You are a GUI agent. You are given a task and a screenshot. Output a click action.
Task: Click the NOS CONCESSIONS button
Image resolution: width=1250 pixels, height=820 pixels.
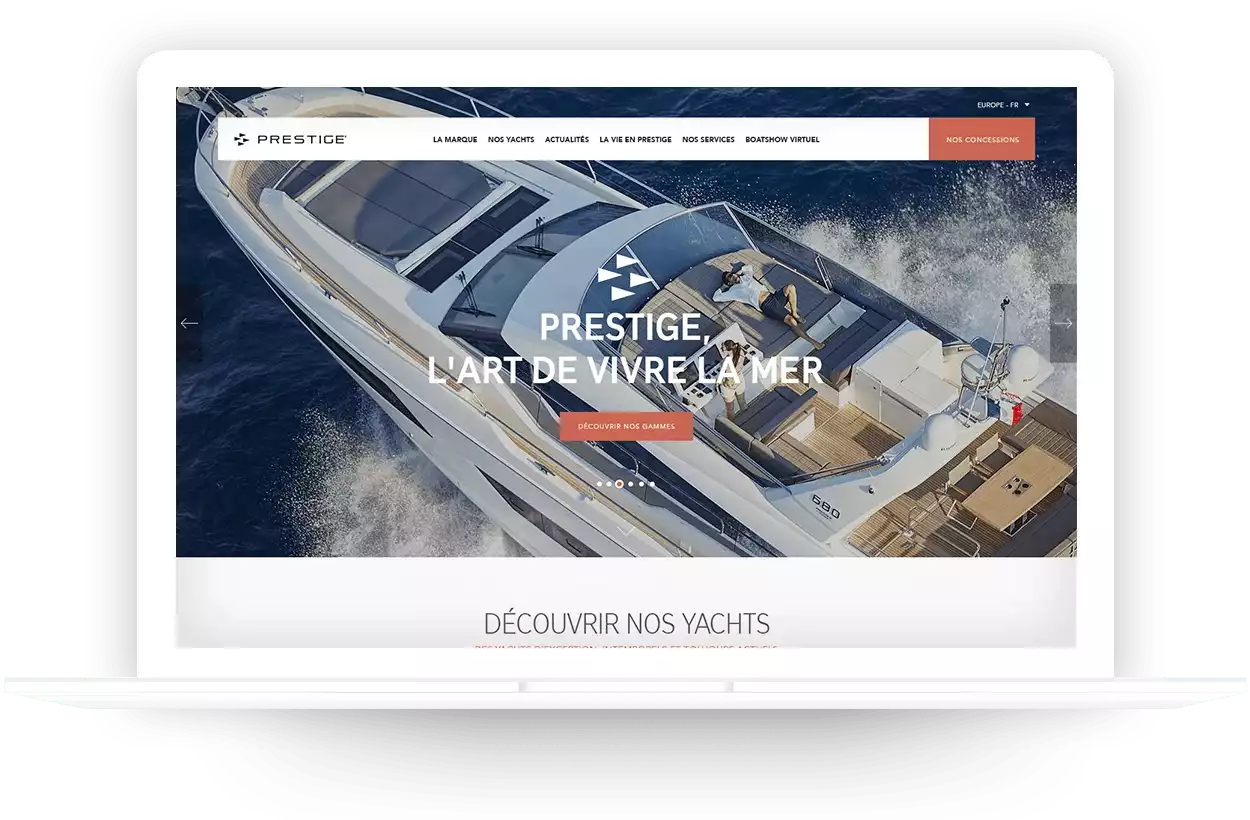tap(982, 140)
